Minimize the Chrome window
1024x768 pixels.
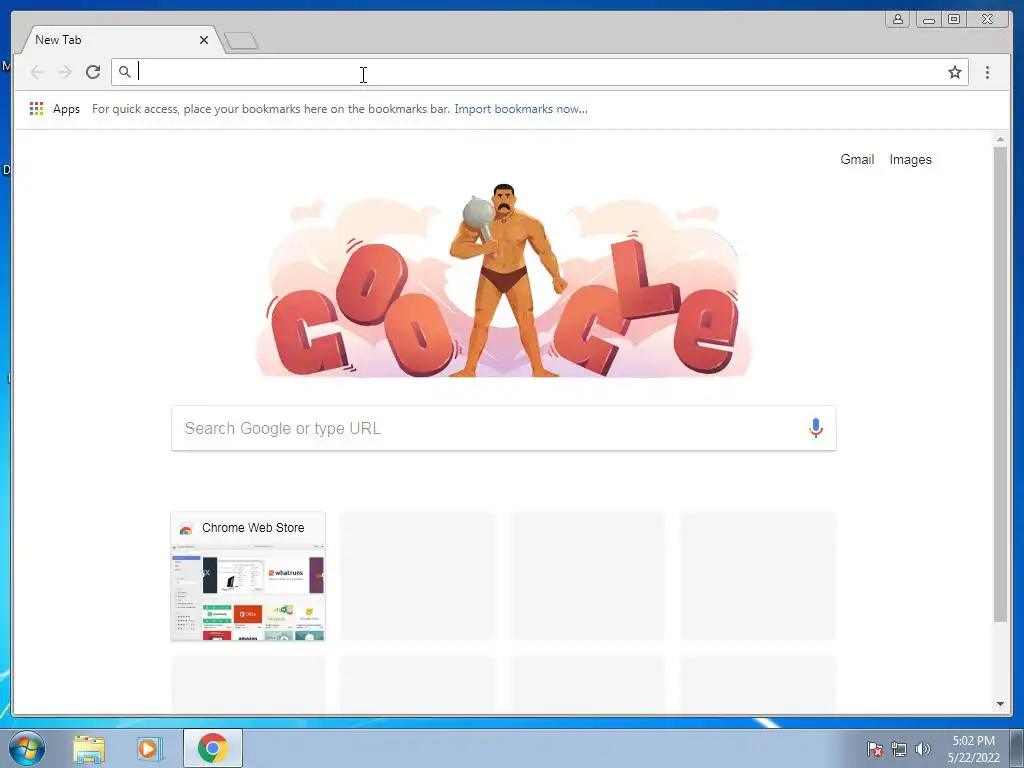pos(929,19)
